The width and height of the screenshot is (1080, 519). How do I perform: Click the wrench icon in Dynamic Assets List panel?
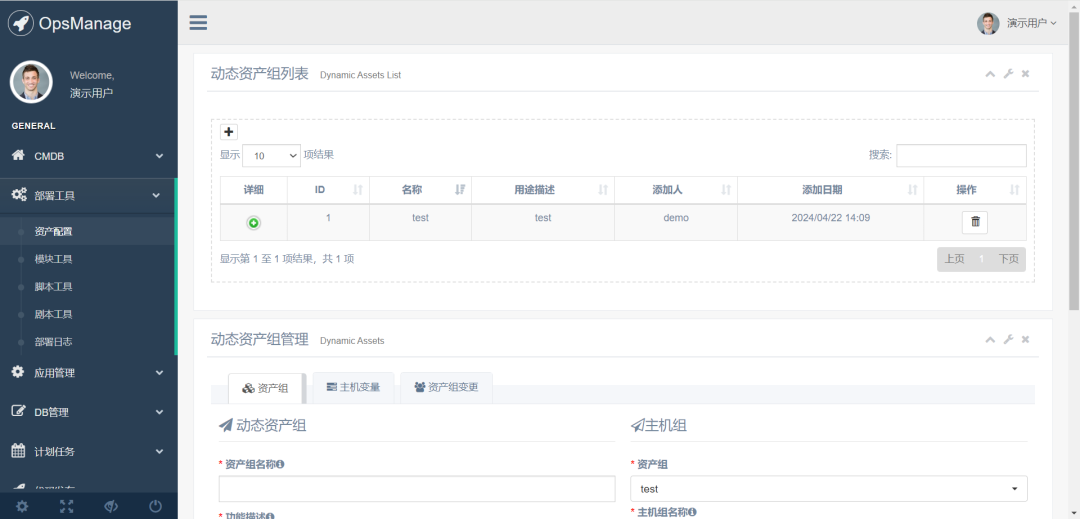tap(1008, 74)
